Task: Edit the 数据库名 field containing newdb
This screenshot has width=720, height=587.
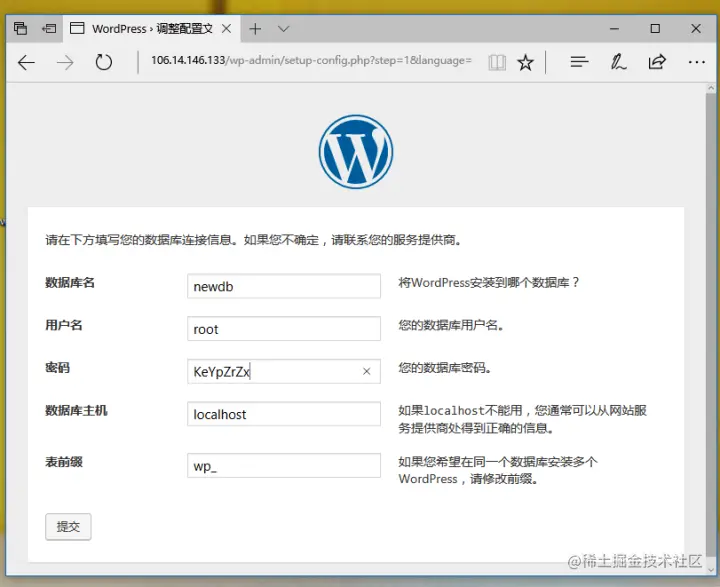Action: [284, 286]
